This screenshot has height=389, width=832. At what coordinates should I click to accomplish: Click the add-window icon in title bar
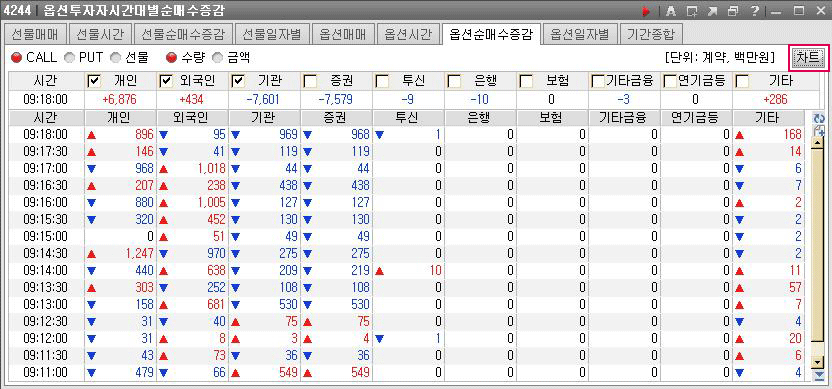pyautogui.click(x=691, y=10)
